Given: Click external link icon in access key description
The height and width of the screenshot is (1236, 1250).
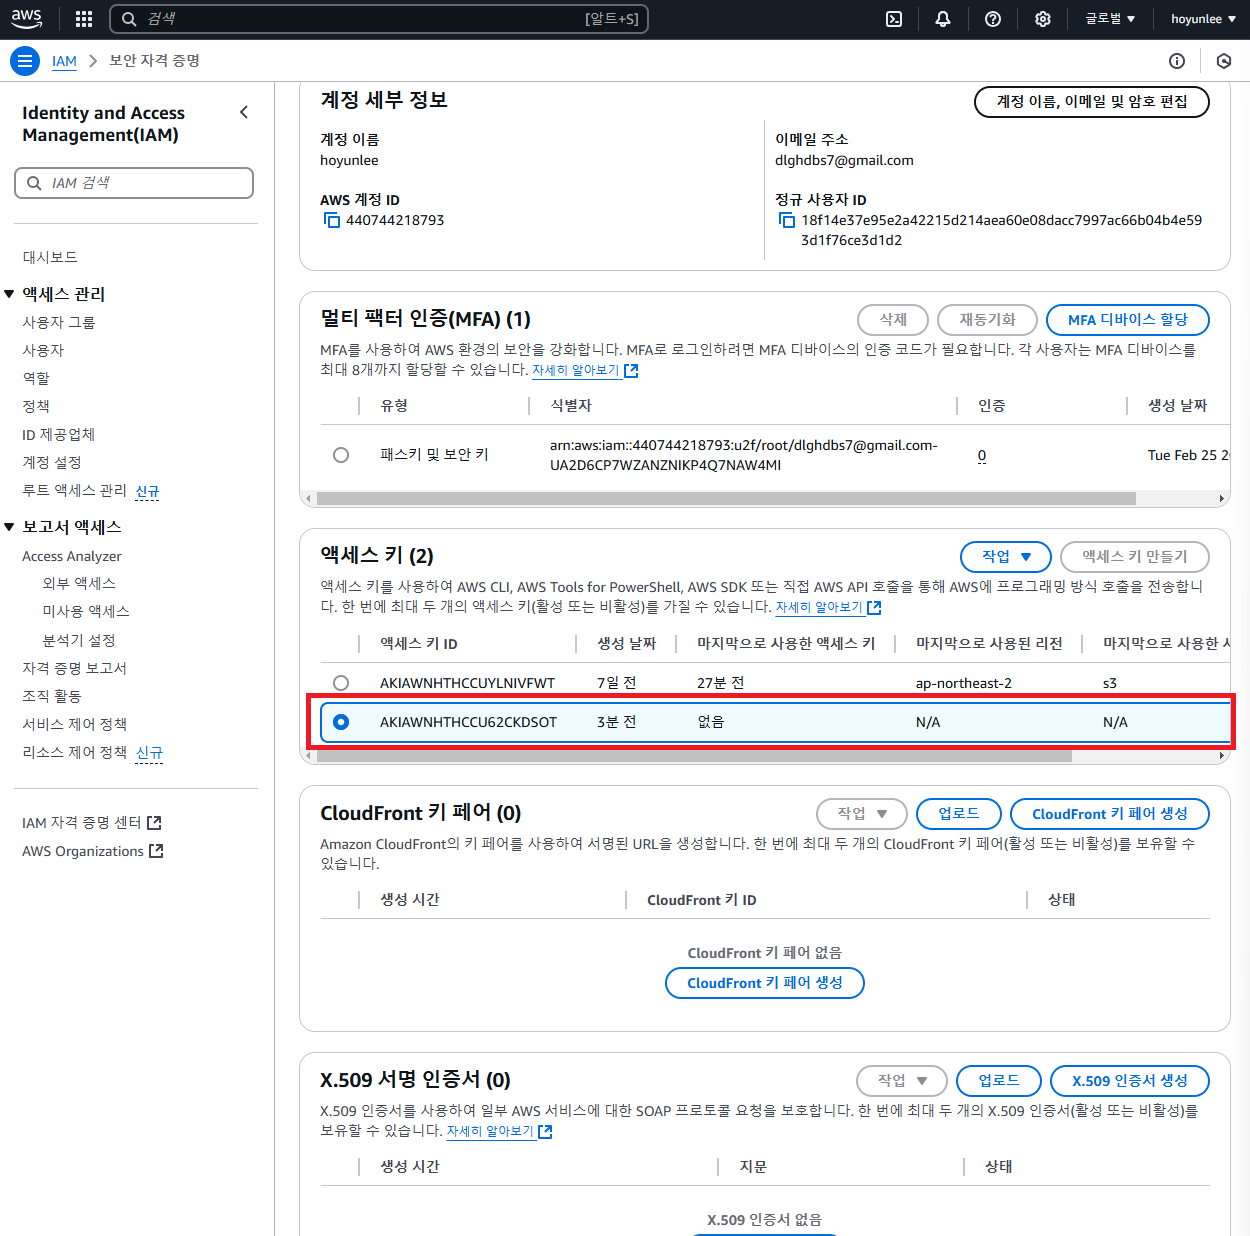Looking at the screenshot, I should pos(874,607).
